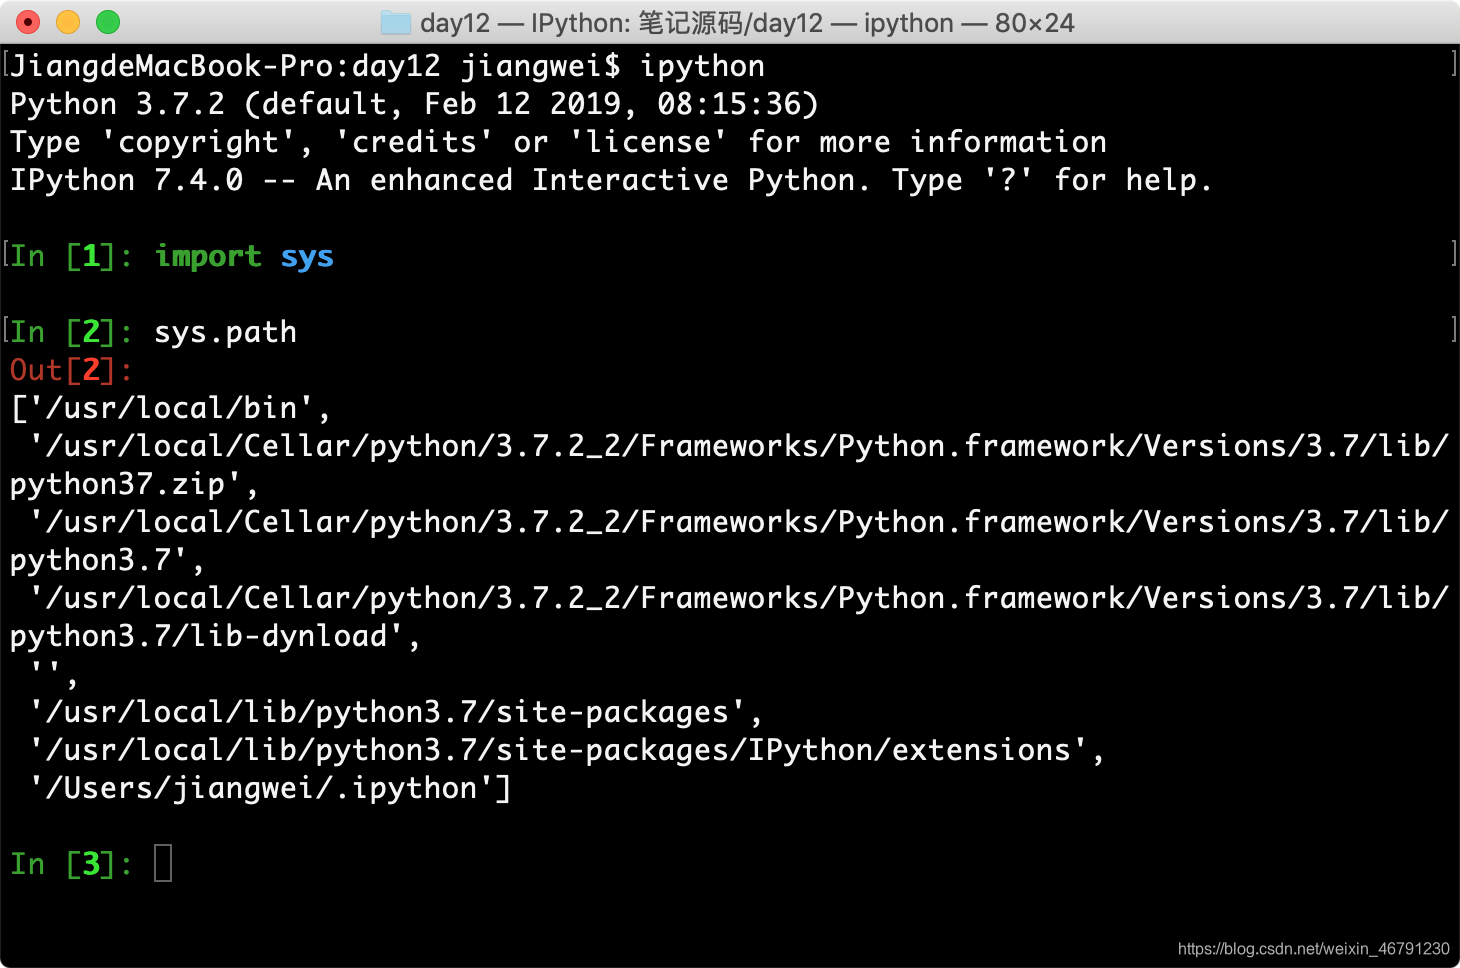Click the 'JiangdeMacBook-Pro:day12' shell prompt
The height and width of the screenshot is (968, 1460).
tap(225, 66)
